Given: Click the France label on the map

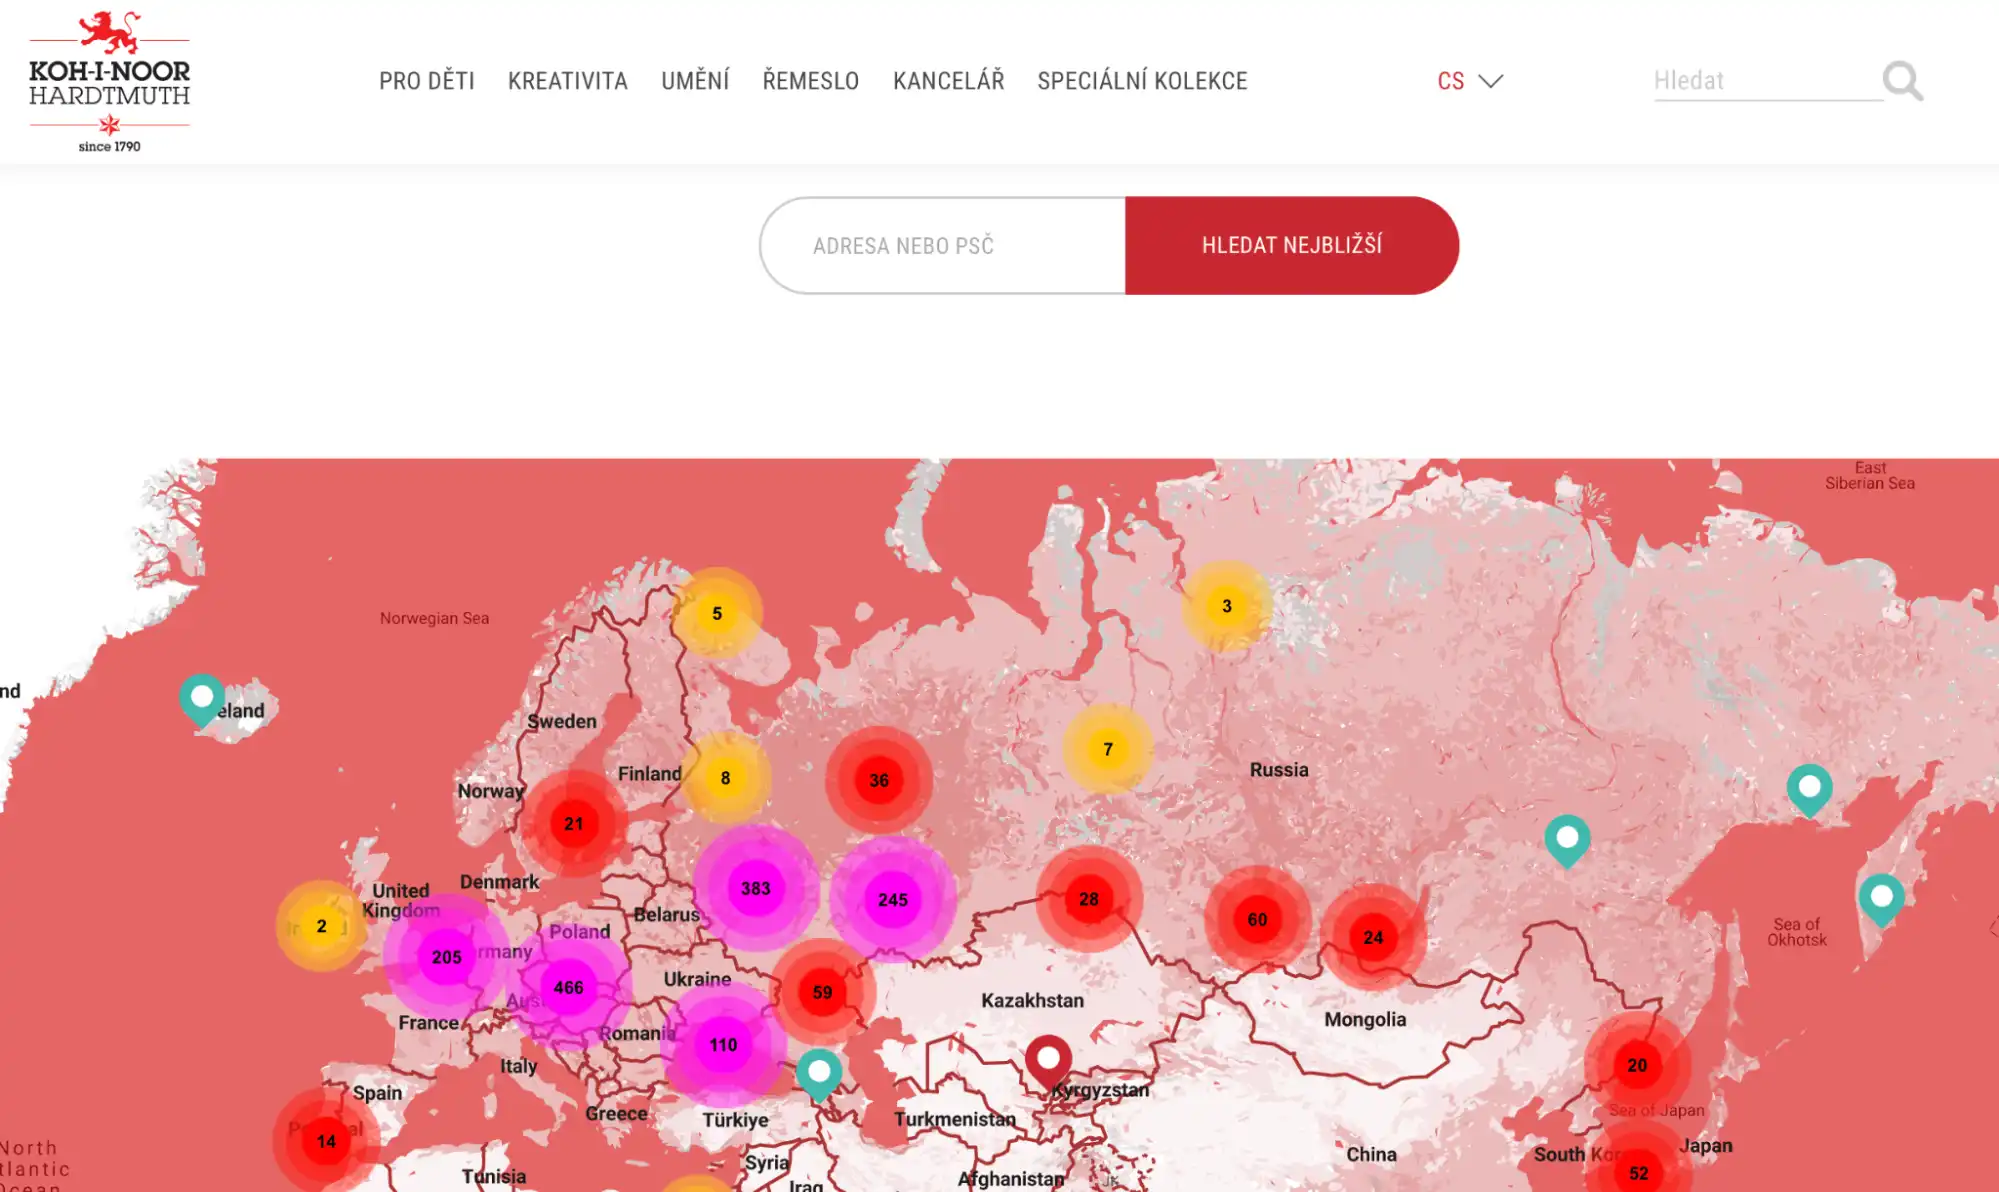Looking at the screenshot, I should point(428,1022).
